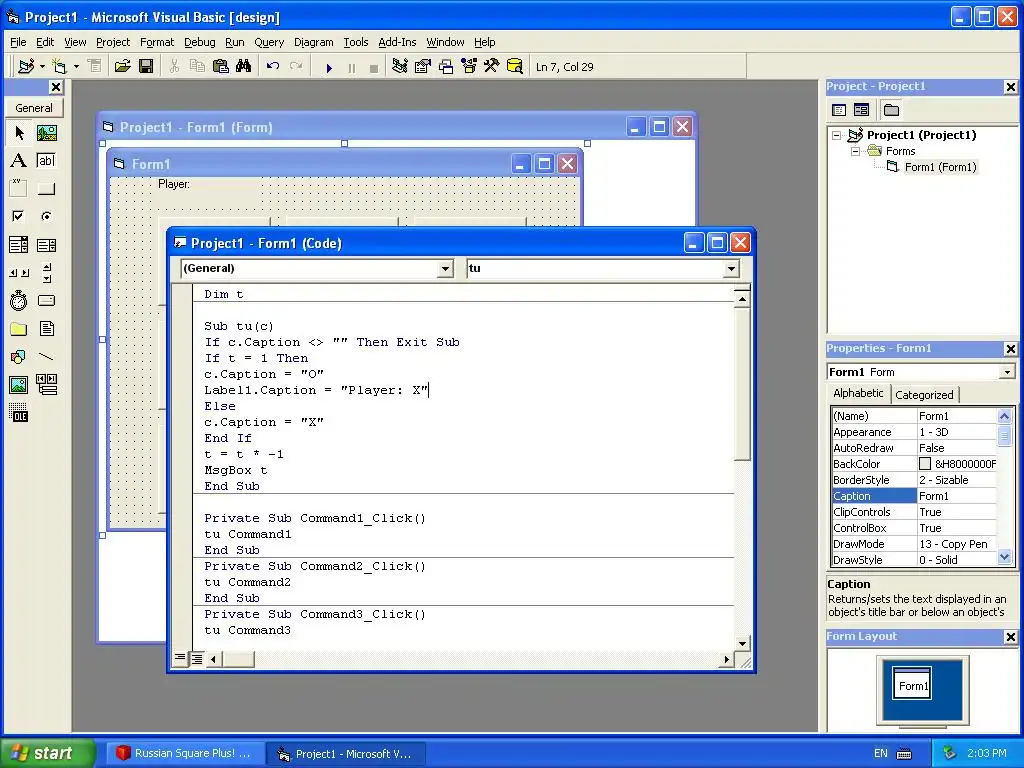Select the HScrollBar control in the toolbox
The width and height of the screenshot is (1024, 768).
(19, 273)
